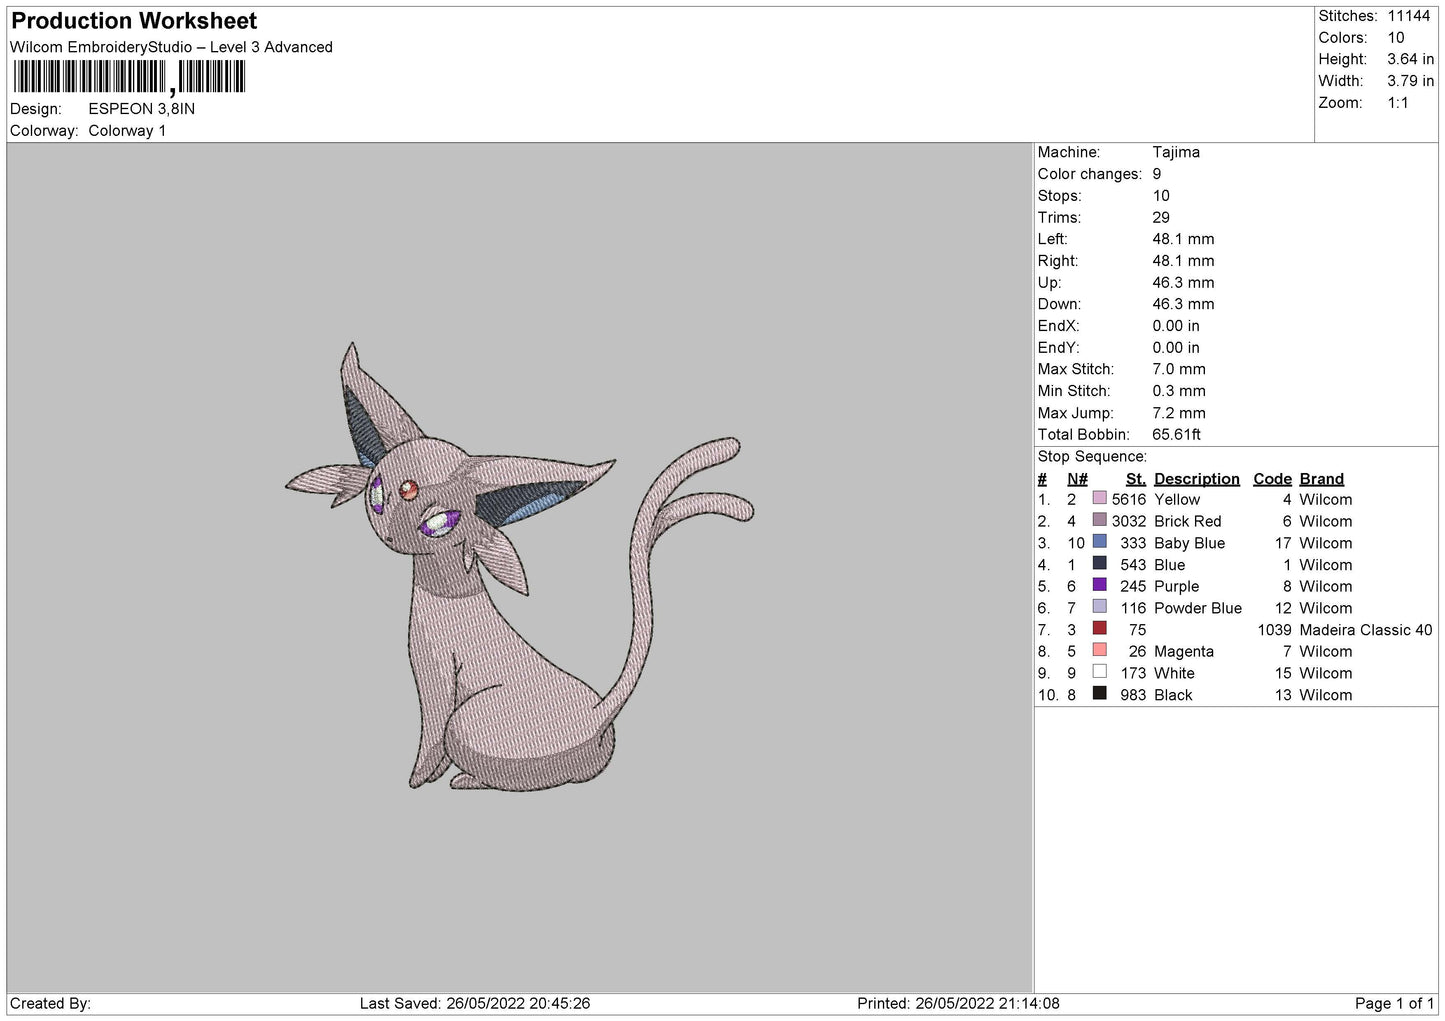Click the stitch count '11144'
1445x1021 pixels.
point(1408,16)
